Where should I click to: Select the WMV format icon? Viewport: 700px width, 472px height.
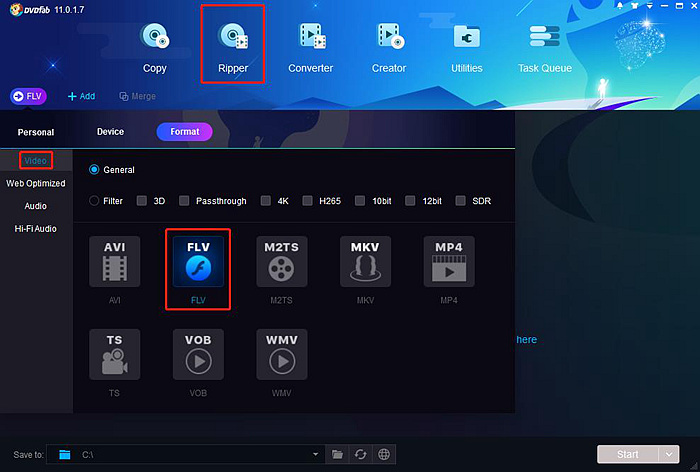coord(282,355)
